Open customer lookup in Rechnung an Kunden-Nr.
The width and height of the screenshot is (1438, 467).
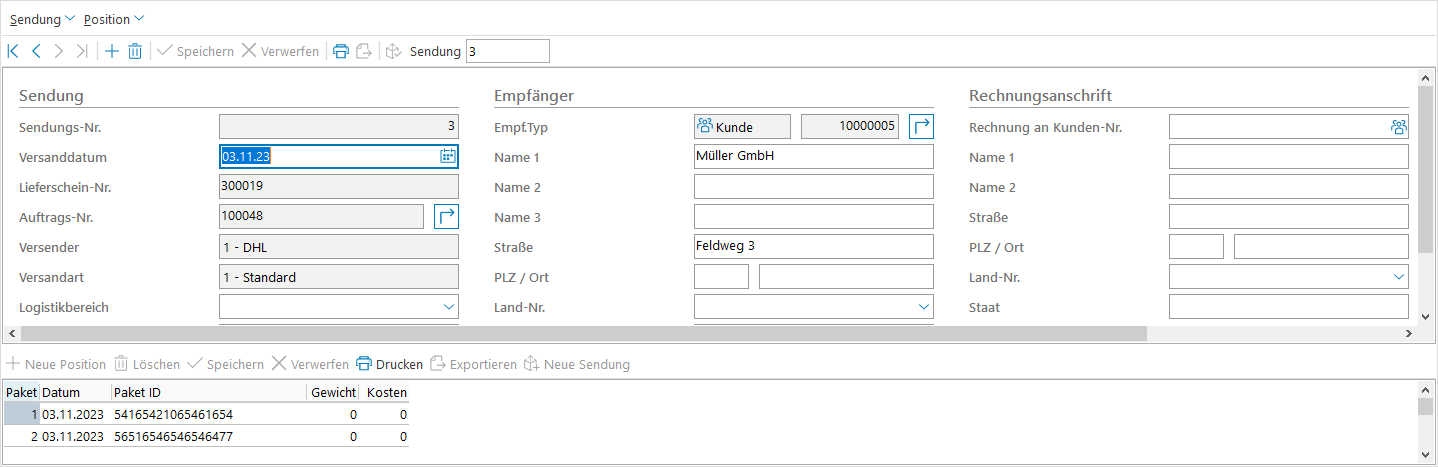point(1398,127)
